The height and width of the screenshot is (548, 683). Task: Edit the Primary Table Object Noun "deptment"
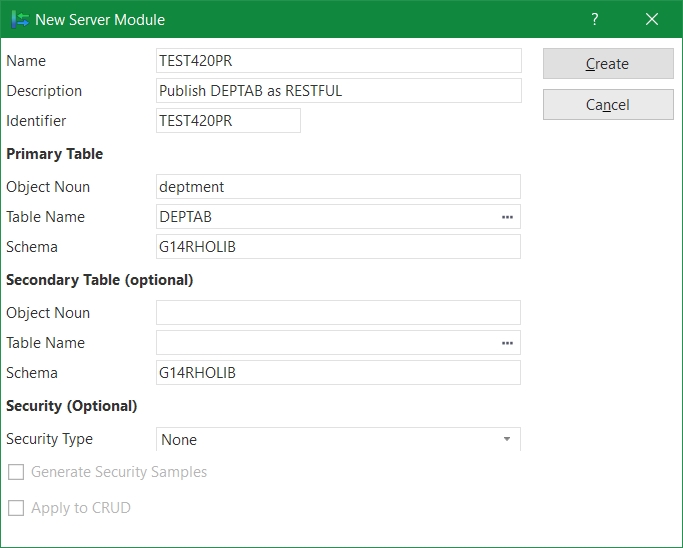click(x=338, y=187)
